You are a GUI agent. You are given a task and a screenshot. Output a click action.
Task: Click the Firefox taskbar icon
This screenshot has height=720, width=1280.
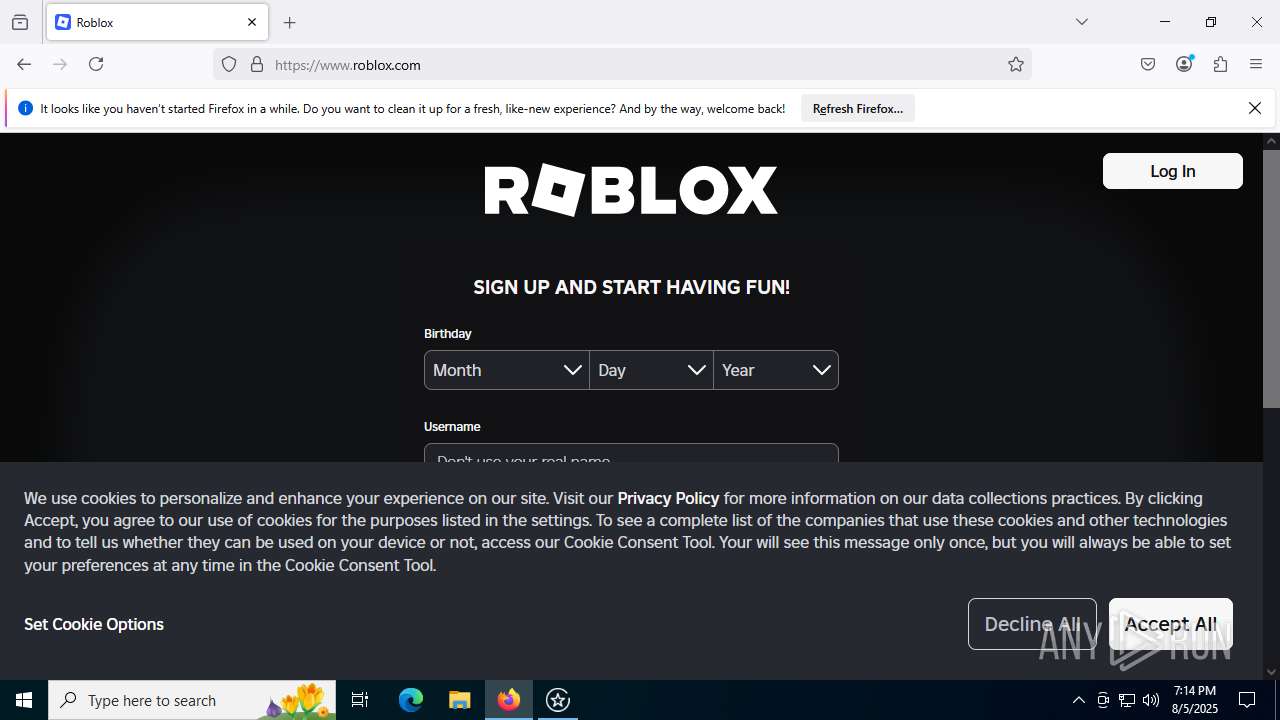509,700
